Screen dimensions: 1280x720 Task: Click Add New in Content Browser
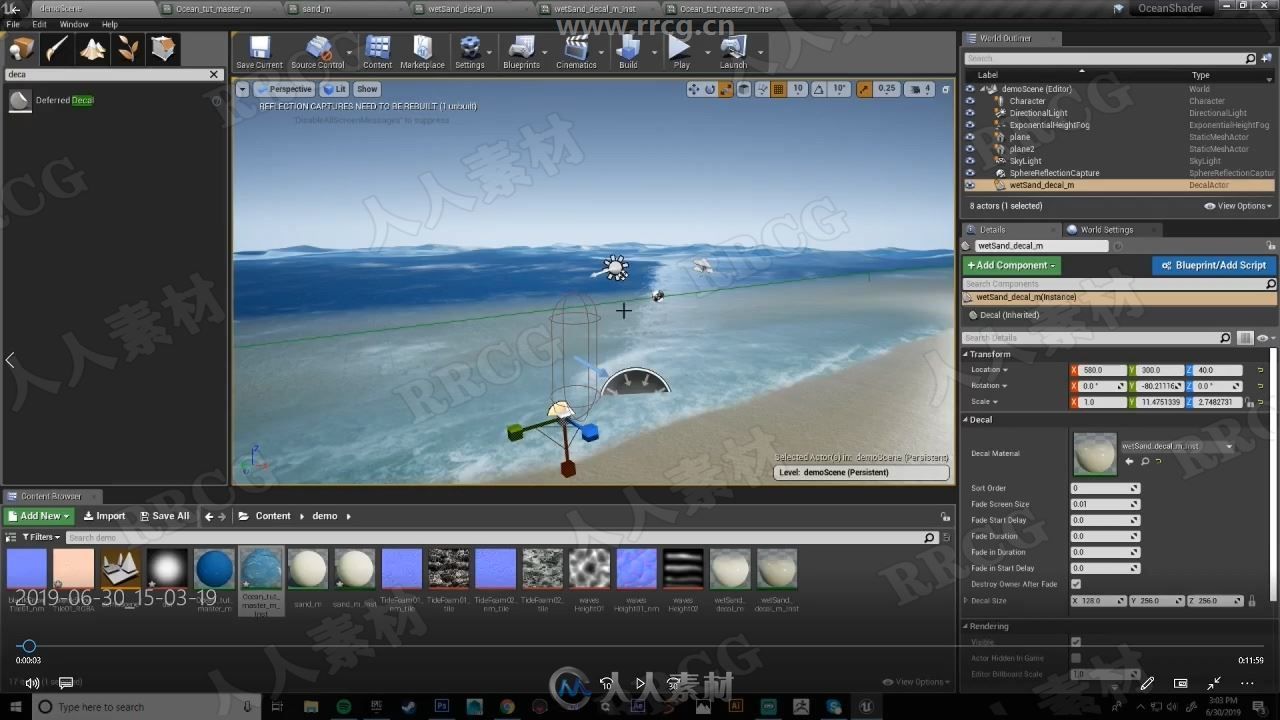click(x=39, y=516)
